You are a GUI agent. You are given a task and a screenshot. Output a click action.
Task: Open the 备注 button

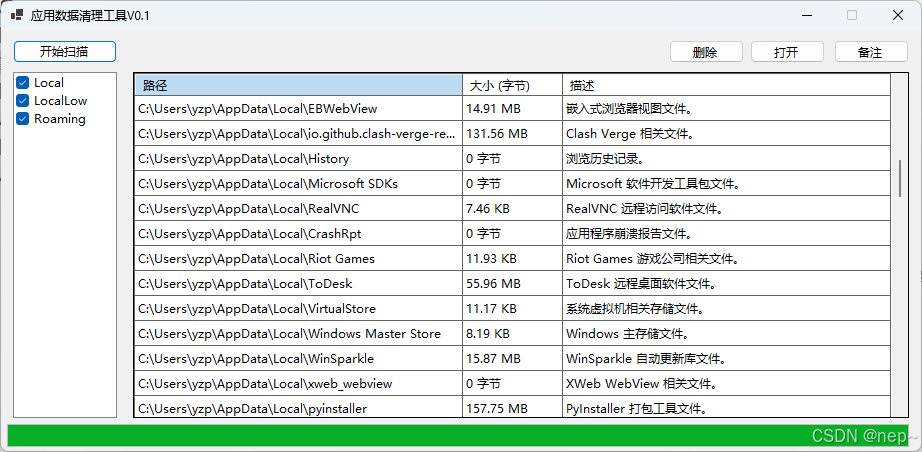871,52
